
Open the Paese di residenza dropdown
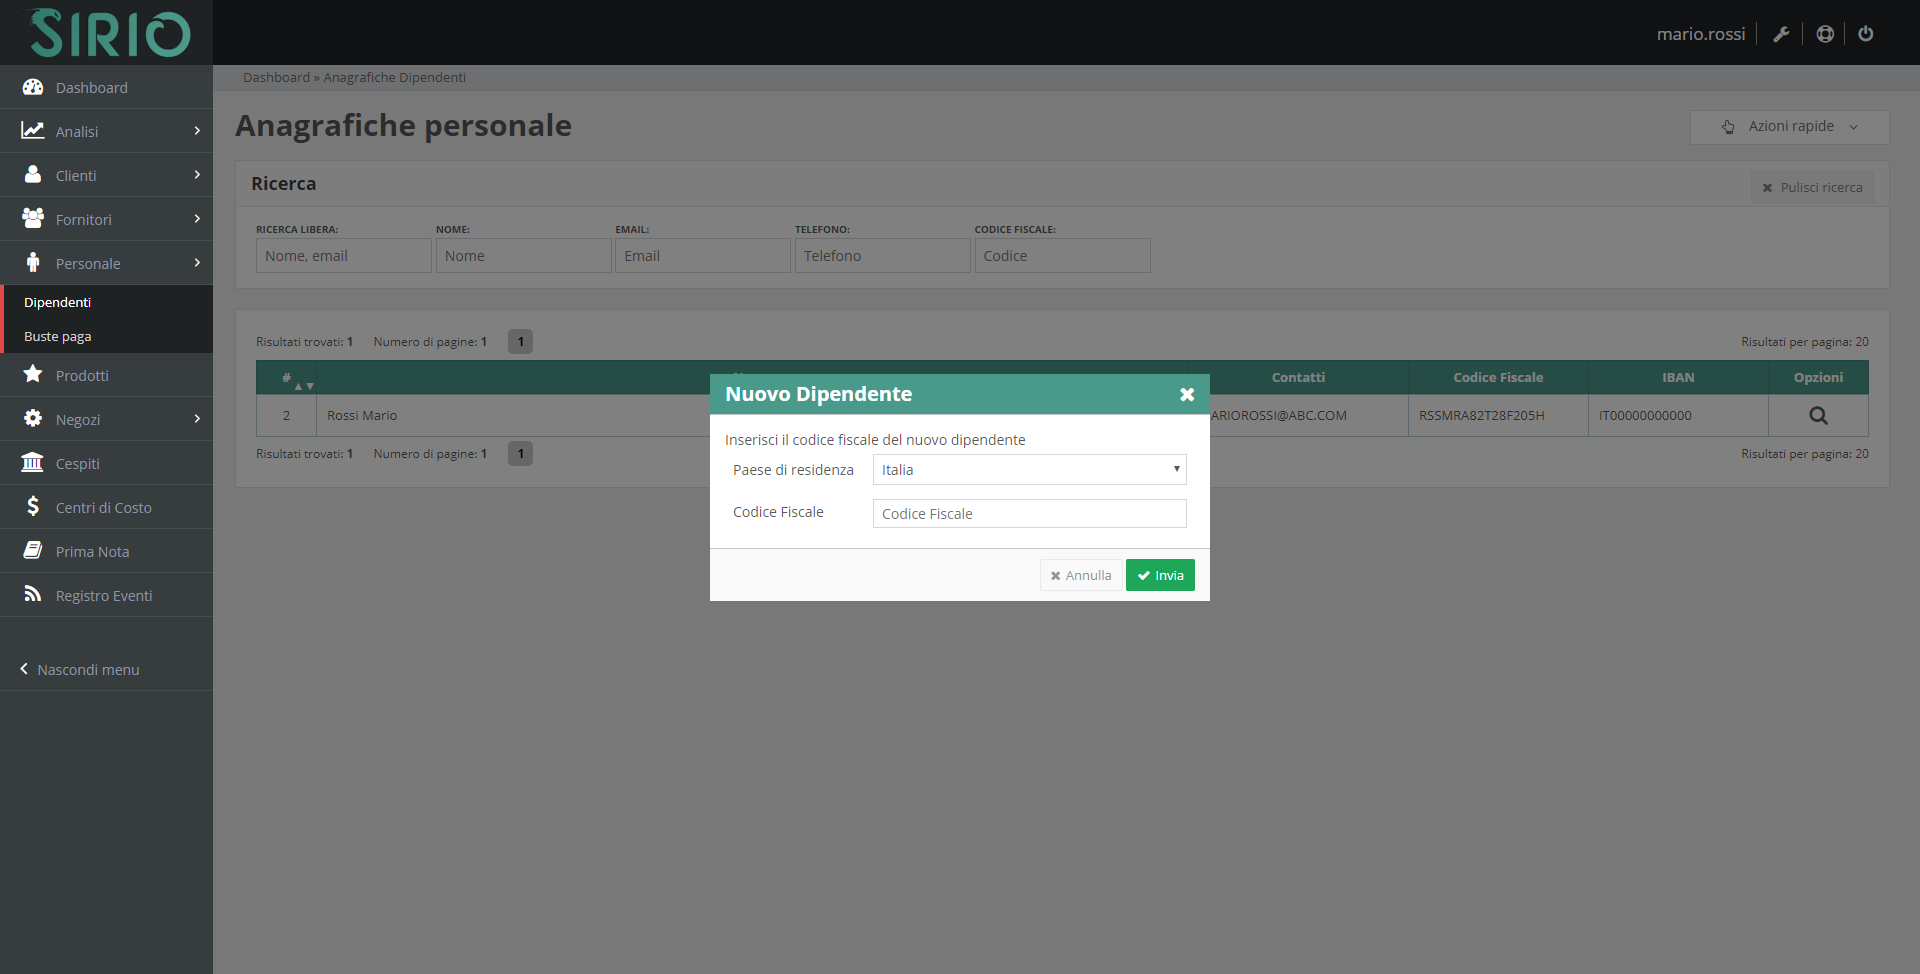1030,470
